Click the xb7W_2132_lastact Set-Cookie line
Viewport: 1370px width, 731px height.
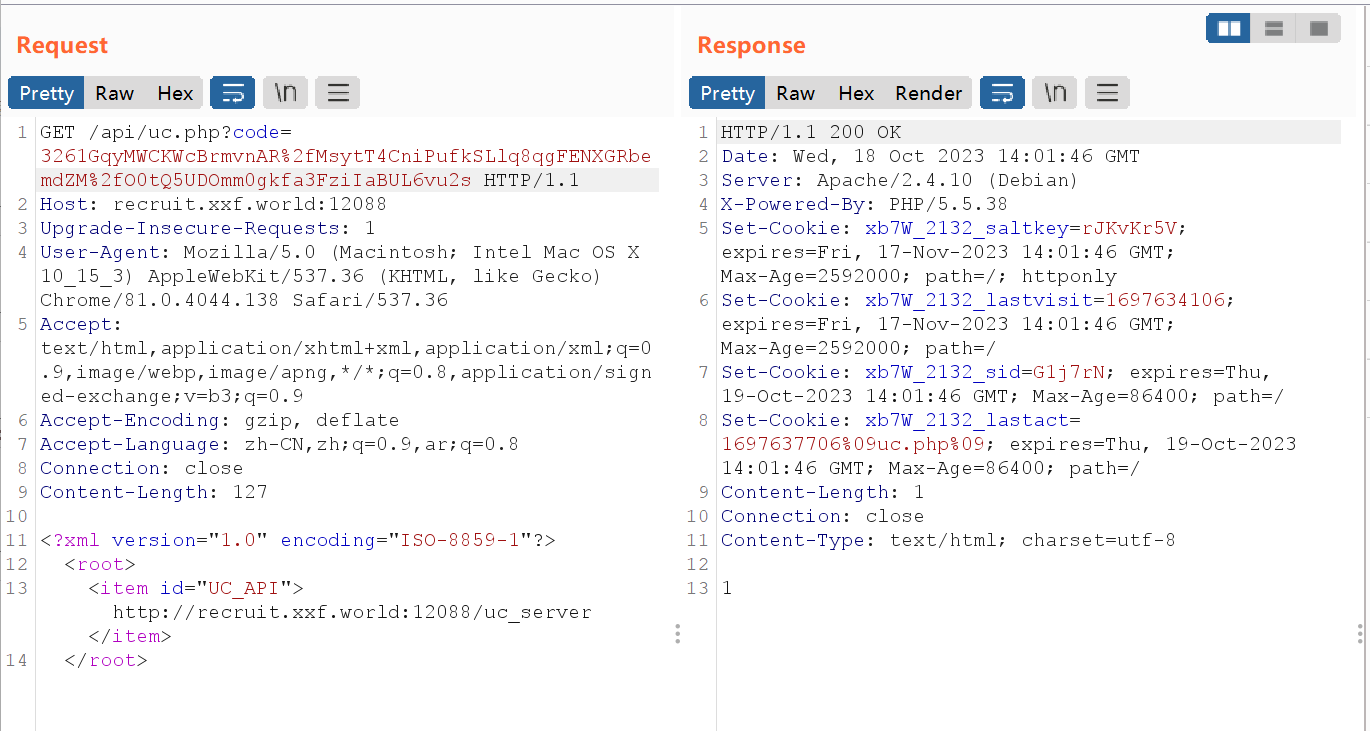(x=1008, y=444)
